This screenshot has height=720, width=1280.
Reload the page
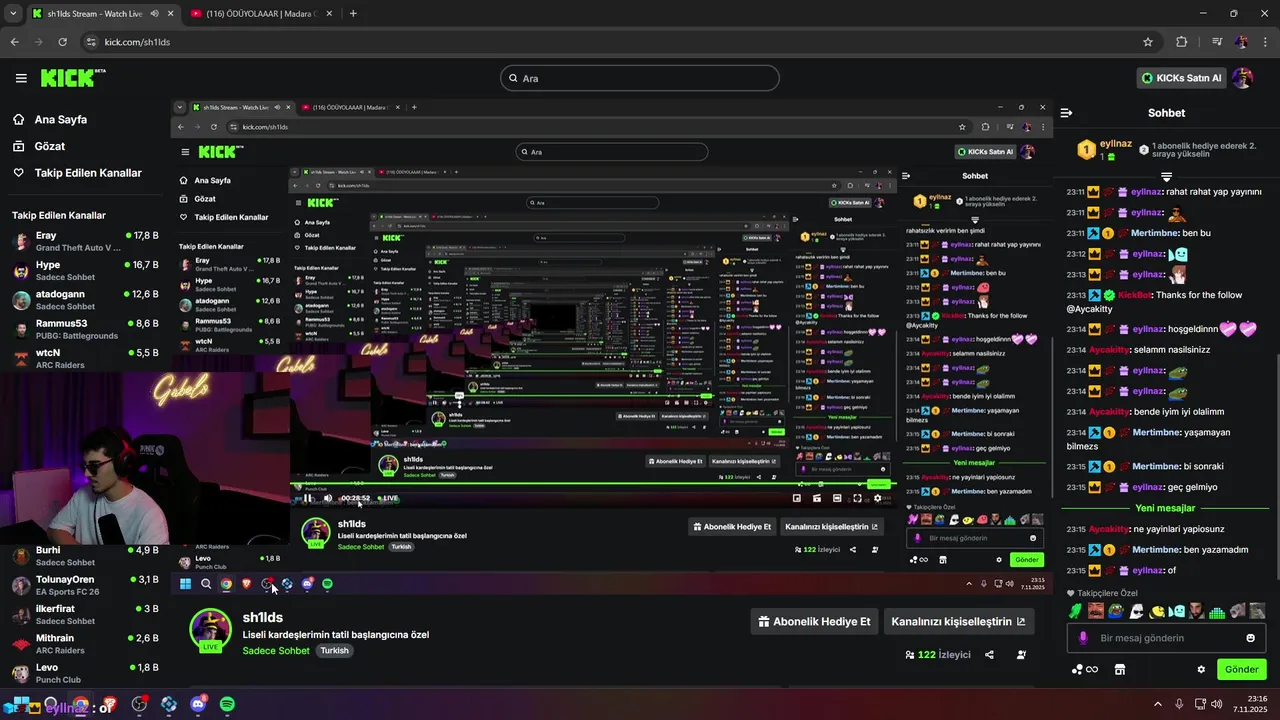(x=62, y=42)
